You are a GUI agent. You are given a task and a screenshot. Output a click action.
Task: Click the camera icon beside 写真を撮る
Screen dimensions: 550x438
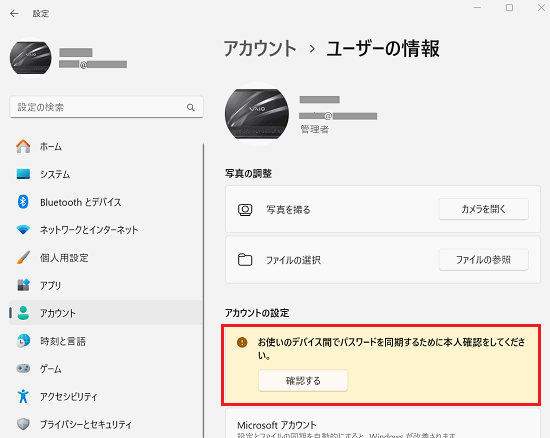tap(245, 210)
